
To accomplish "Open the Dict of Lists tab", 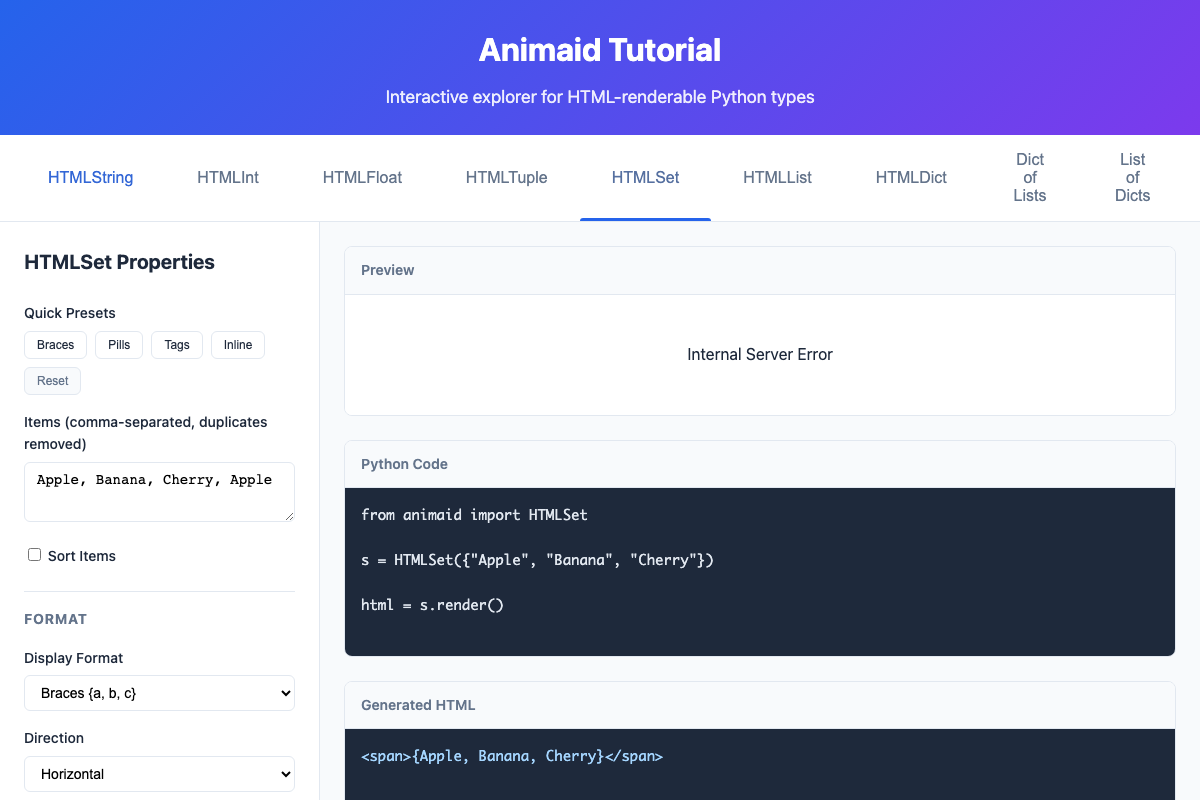I will [x=1029, y=177].
